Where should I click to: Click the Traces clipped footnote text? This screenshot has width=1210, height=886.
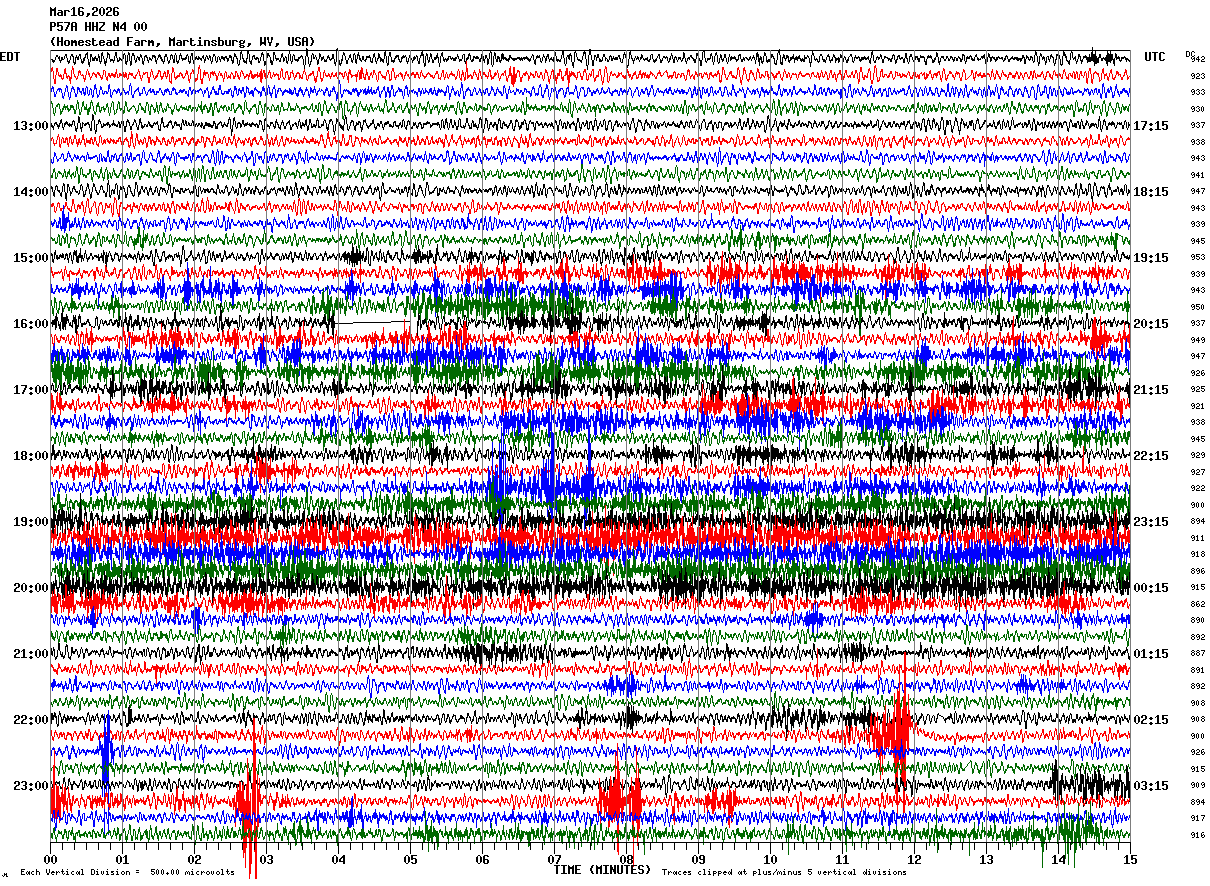click(784, 872)
